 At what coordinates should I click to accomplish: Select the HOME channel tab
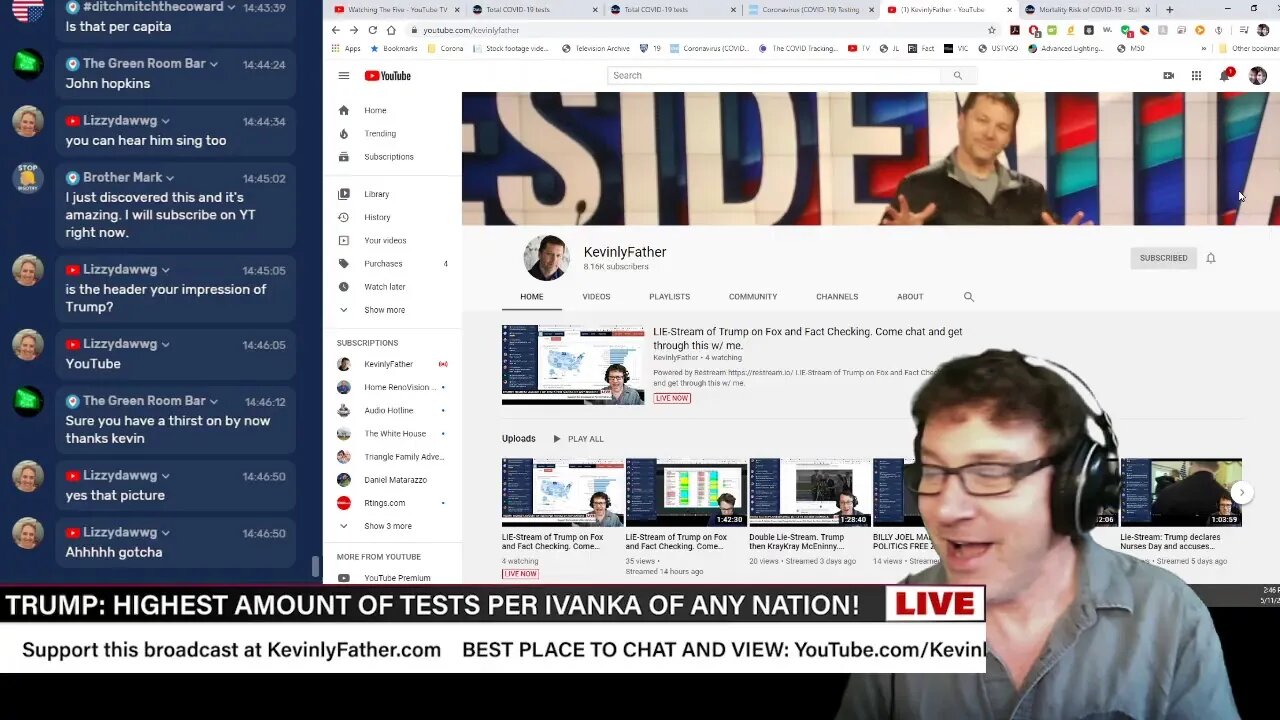[532, 297]
